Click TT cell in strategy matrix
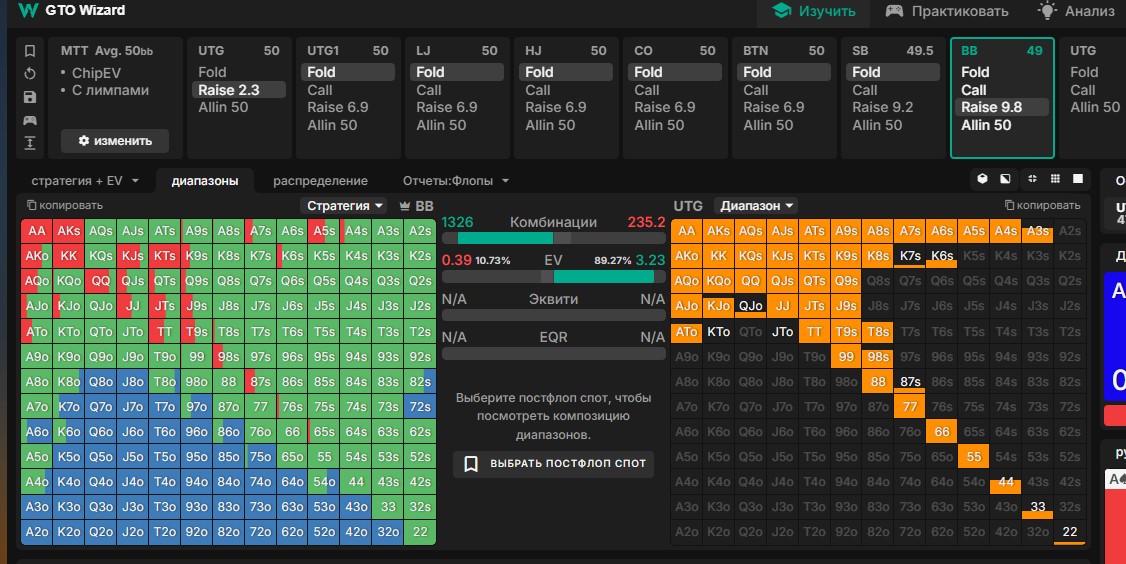This screenshot has width=1126, height=564. [x=164, y=331]
